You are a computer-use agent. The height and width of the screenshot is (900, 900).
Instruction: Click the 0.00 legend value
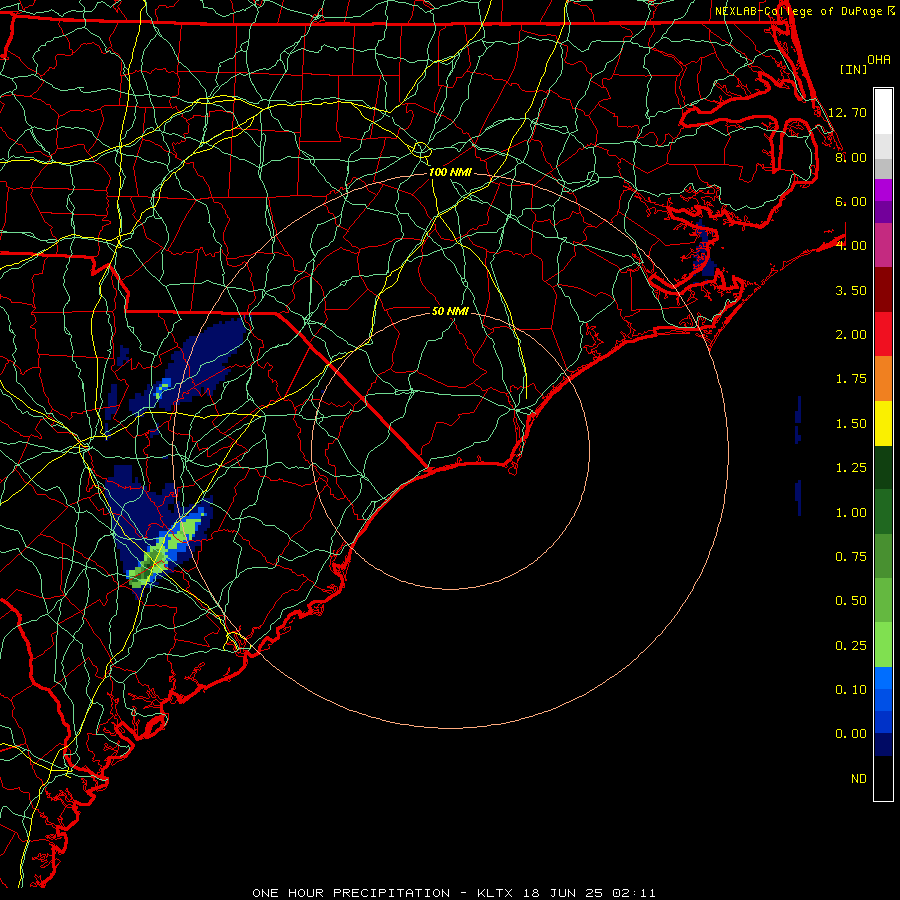click(x=851, y=734)
